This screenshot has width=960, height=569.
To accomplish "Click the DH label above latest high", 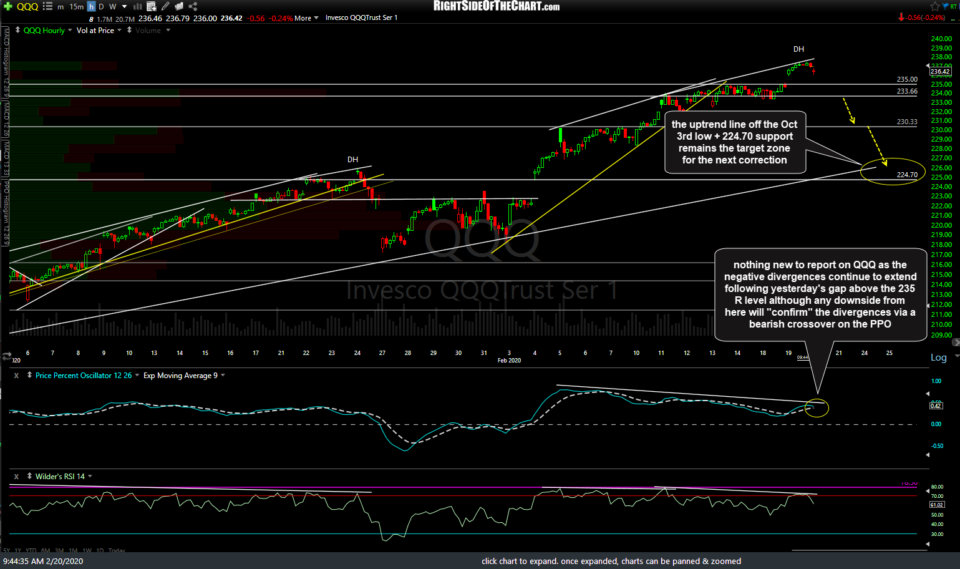I will coord(798,49).
